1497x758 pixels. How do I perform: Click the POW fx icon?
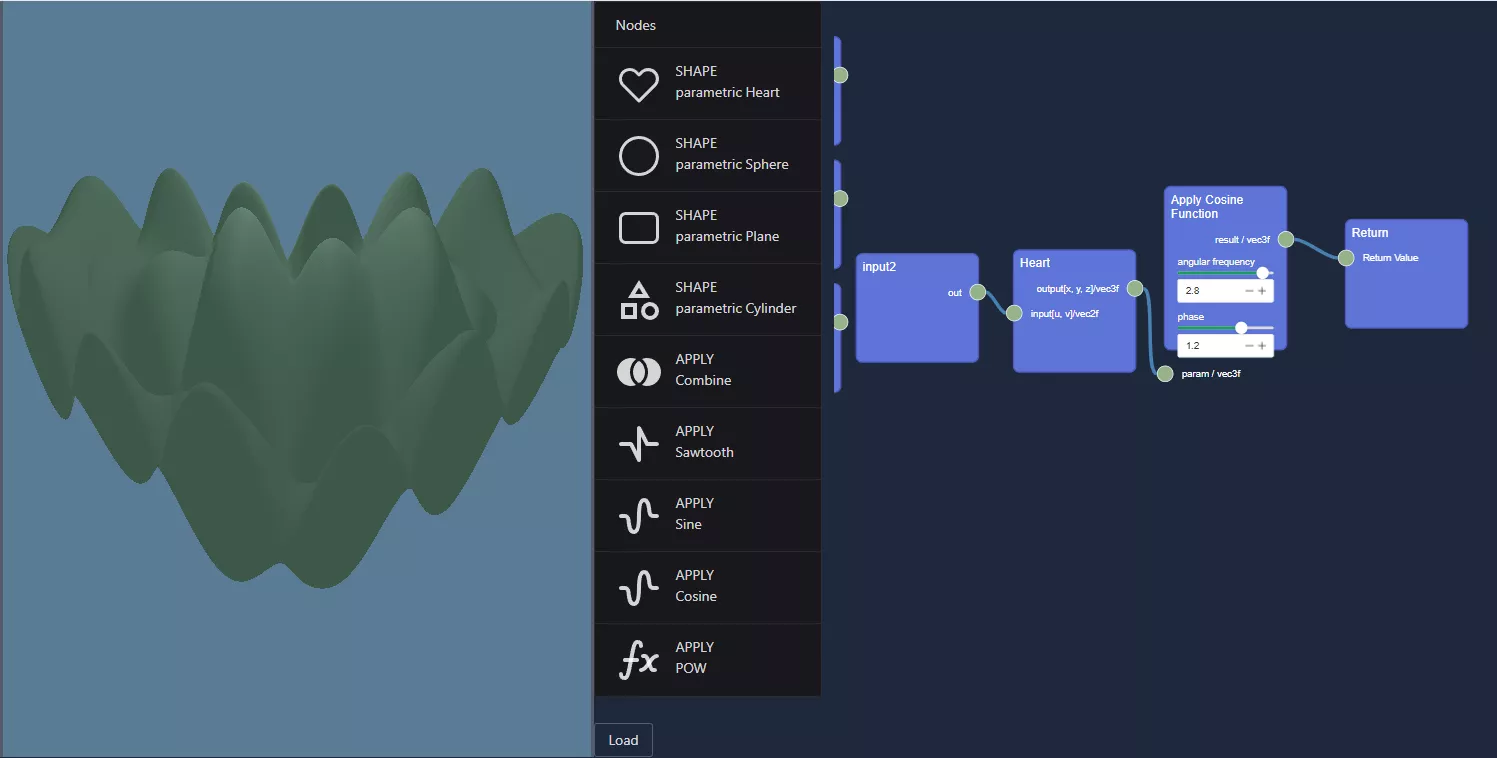(638, 660)
